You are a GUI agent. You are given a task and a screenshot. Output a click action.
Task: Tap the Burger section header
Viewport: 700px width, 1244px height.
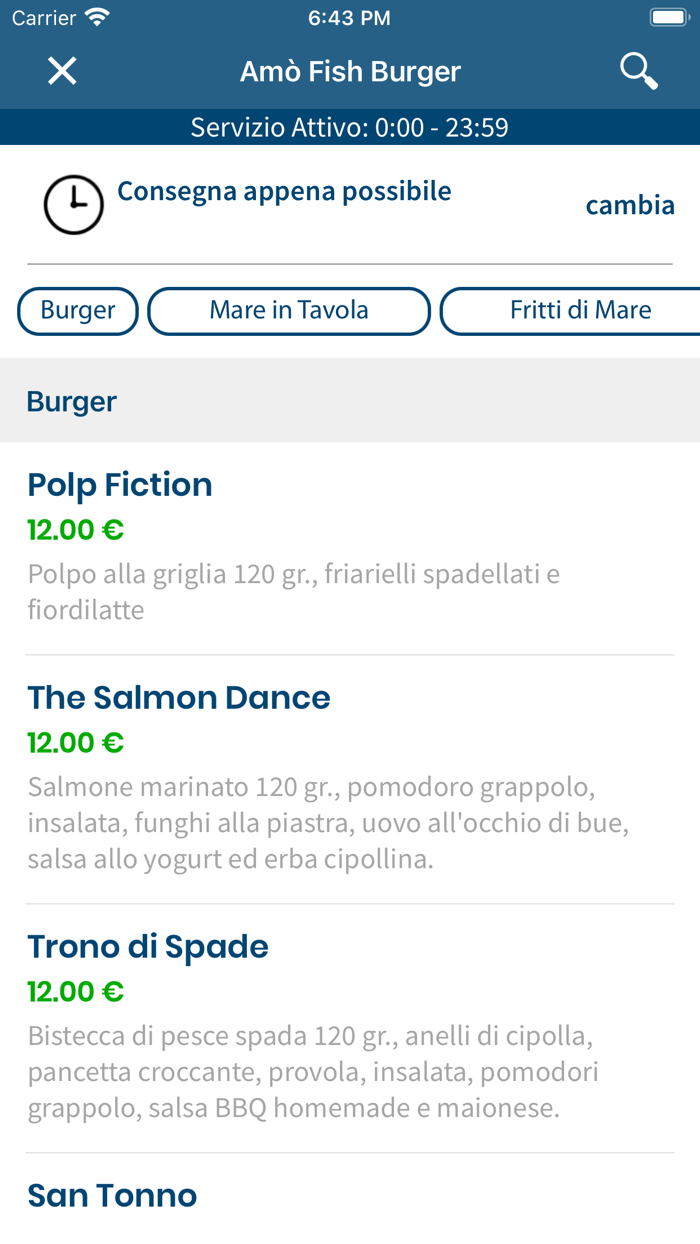[72, 401]
